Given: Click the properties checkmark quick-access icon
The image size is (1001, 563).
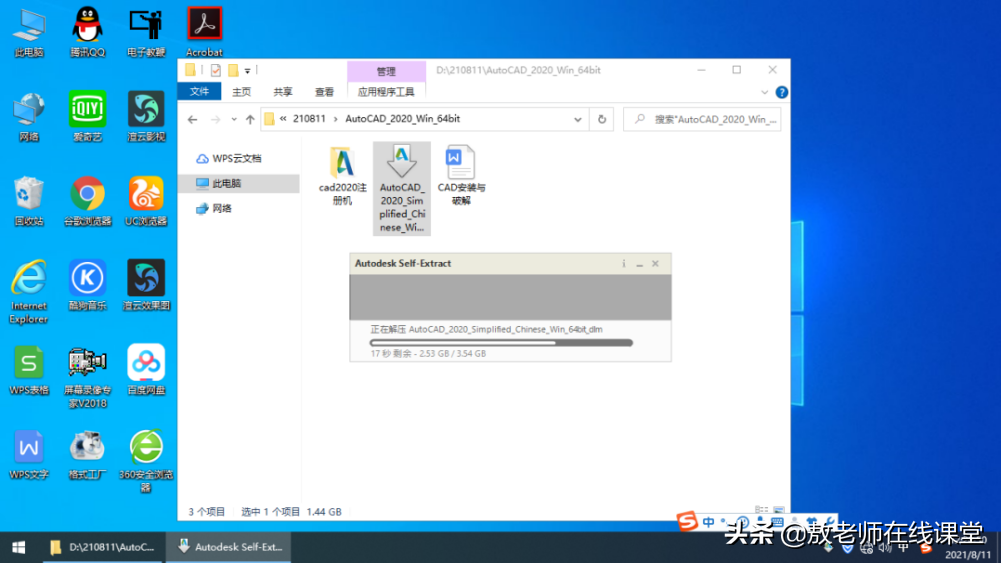Looking at the screenshot, I should pyautogui.click(x=216, y=70).
